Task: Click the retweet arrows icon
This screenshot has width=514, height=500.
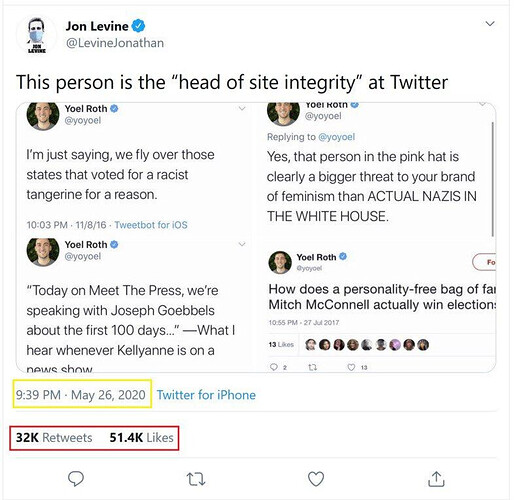Action: 196,479
